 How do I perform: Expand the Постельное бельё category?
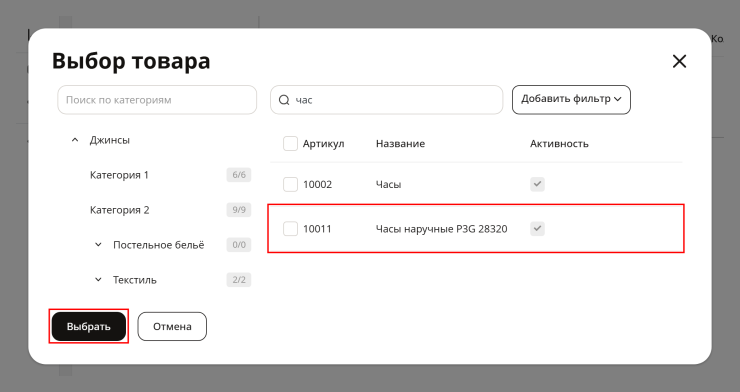click(x=98, y=245)
